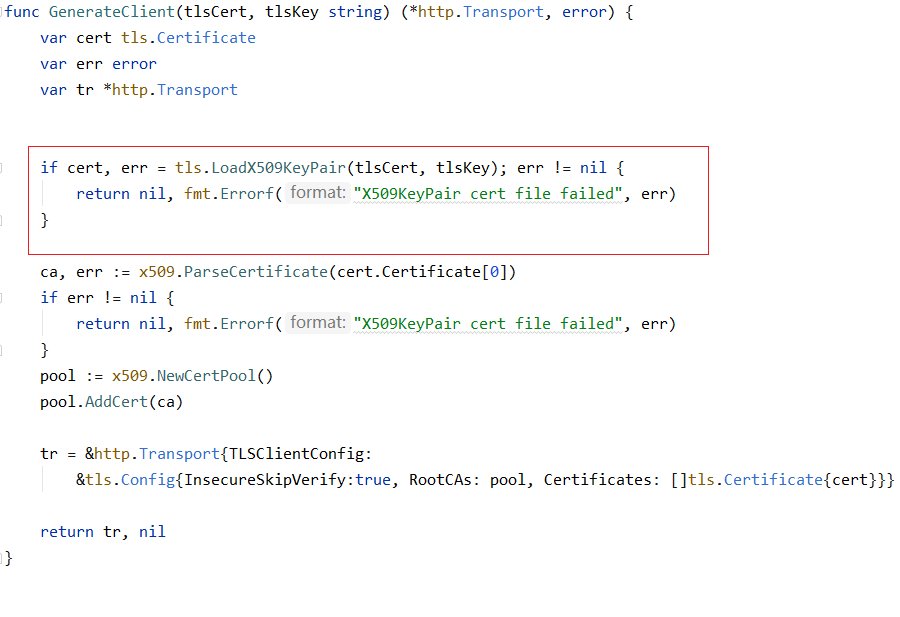The height and width of the screenshot is (617, 900).
Task: Click 'RootCAs: pool' field
Action: tap(467, 480)
